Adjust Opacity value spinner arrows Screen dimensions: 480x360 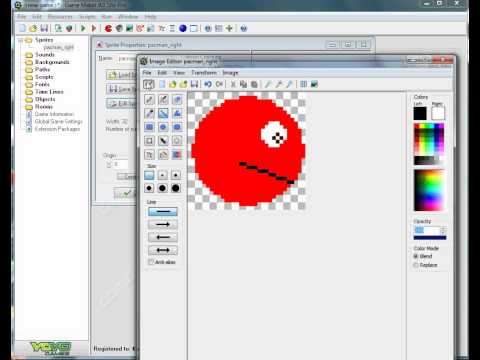[x=443, y=230]
